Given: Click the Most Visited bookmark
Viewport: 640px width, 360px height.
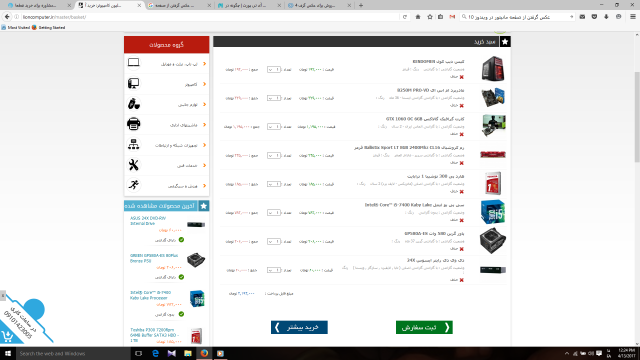Looking at the screenshot, I should tap(16, 27).
